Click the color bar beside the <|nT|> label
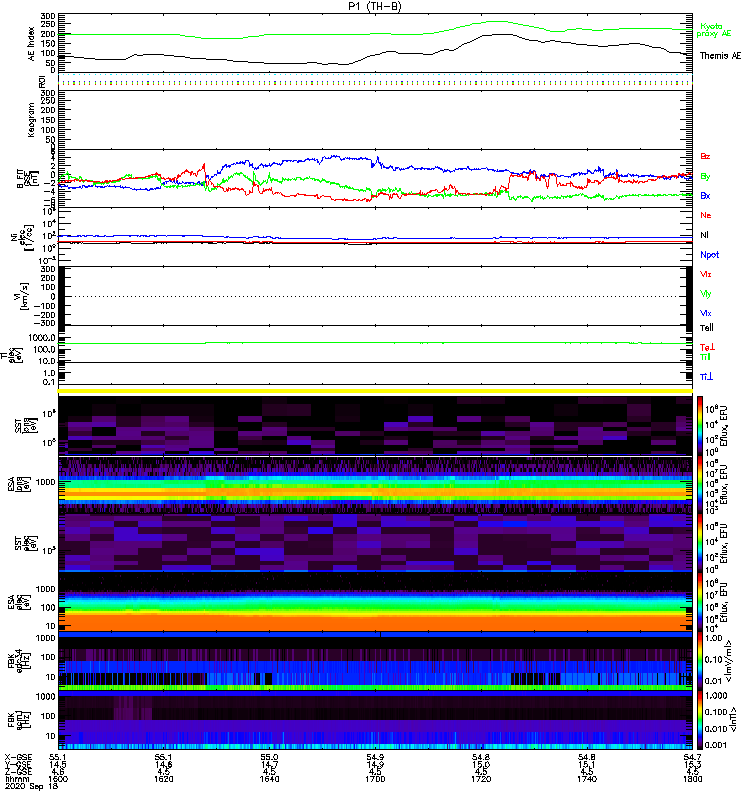The height and width of the screenshot is (800, 750). (699, 720)
